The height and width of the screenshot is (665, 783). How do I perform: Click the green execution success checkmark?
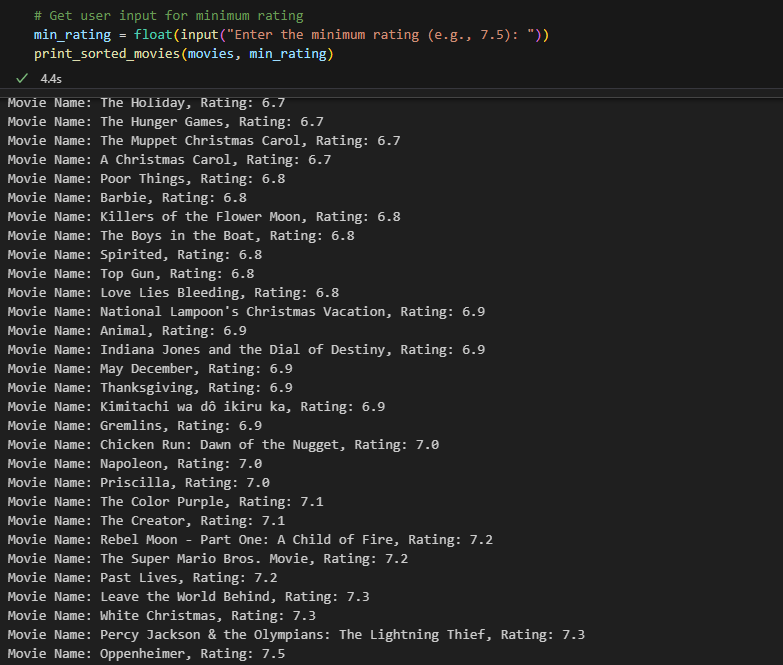tap(22, 78)
